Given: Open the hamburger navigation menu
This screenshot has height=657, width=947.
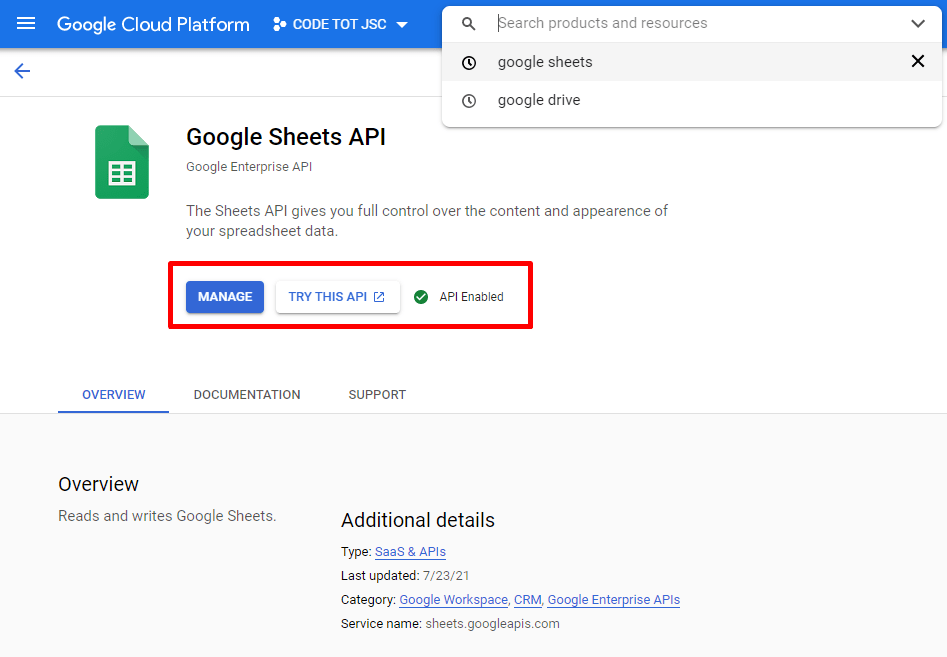Looking at the screenshot, I should tap(26, 24).
